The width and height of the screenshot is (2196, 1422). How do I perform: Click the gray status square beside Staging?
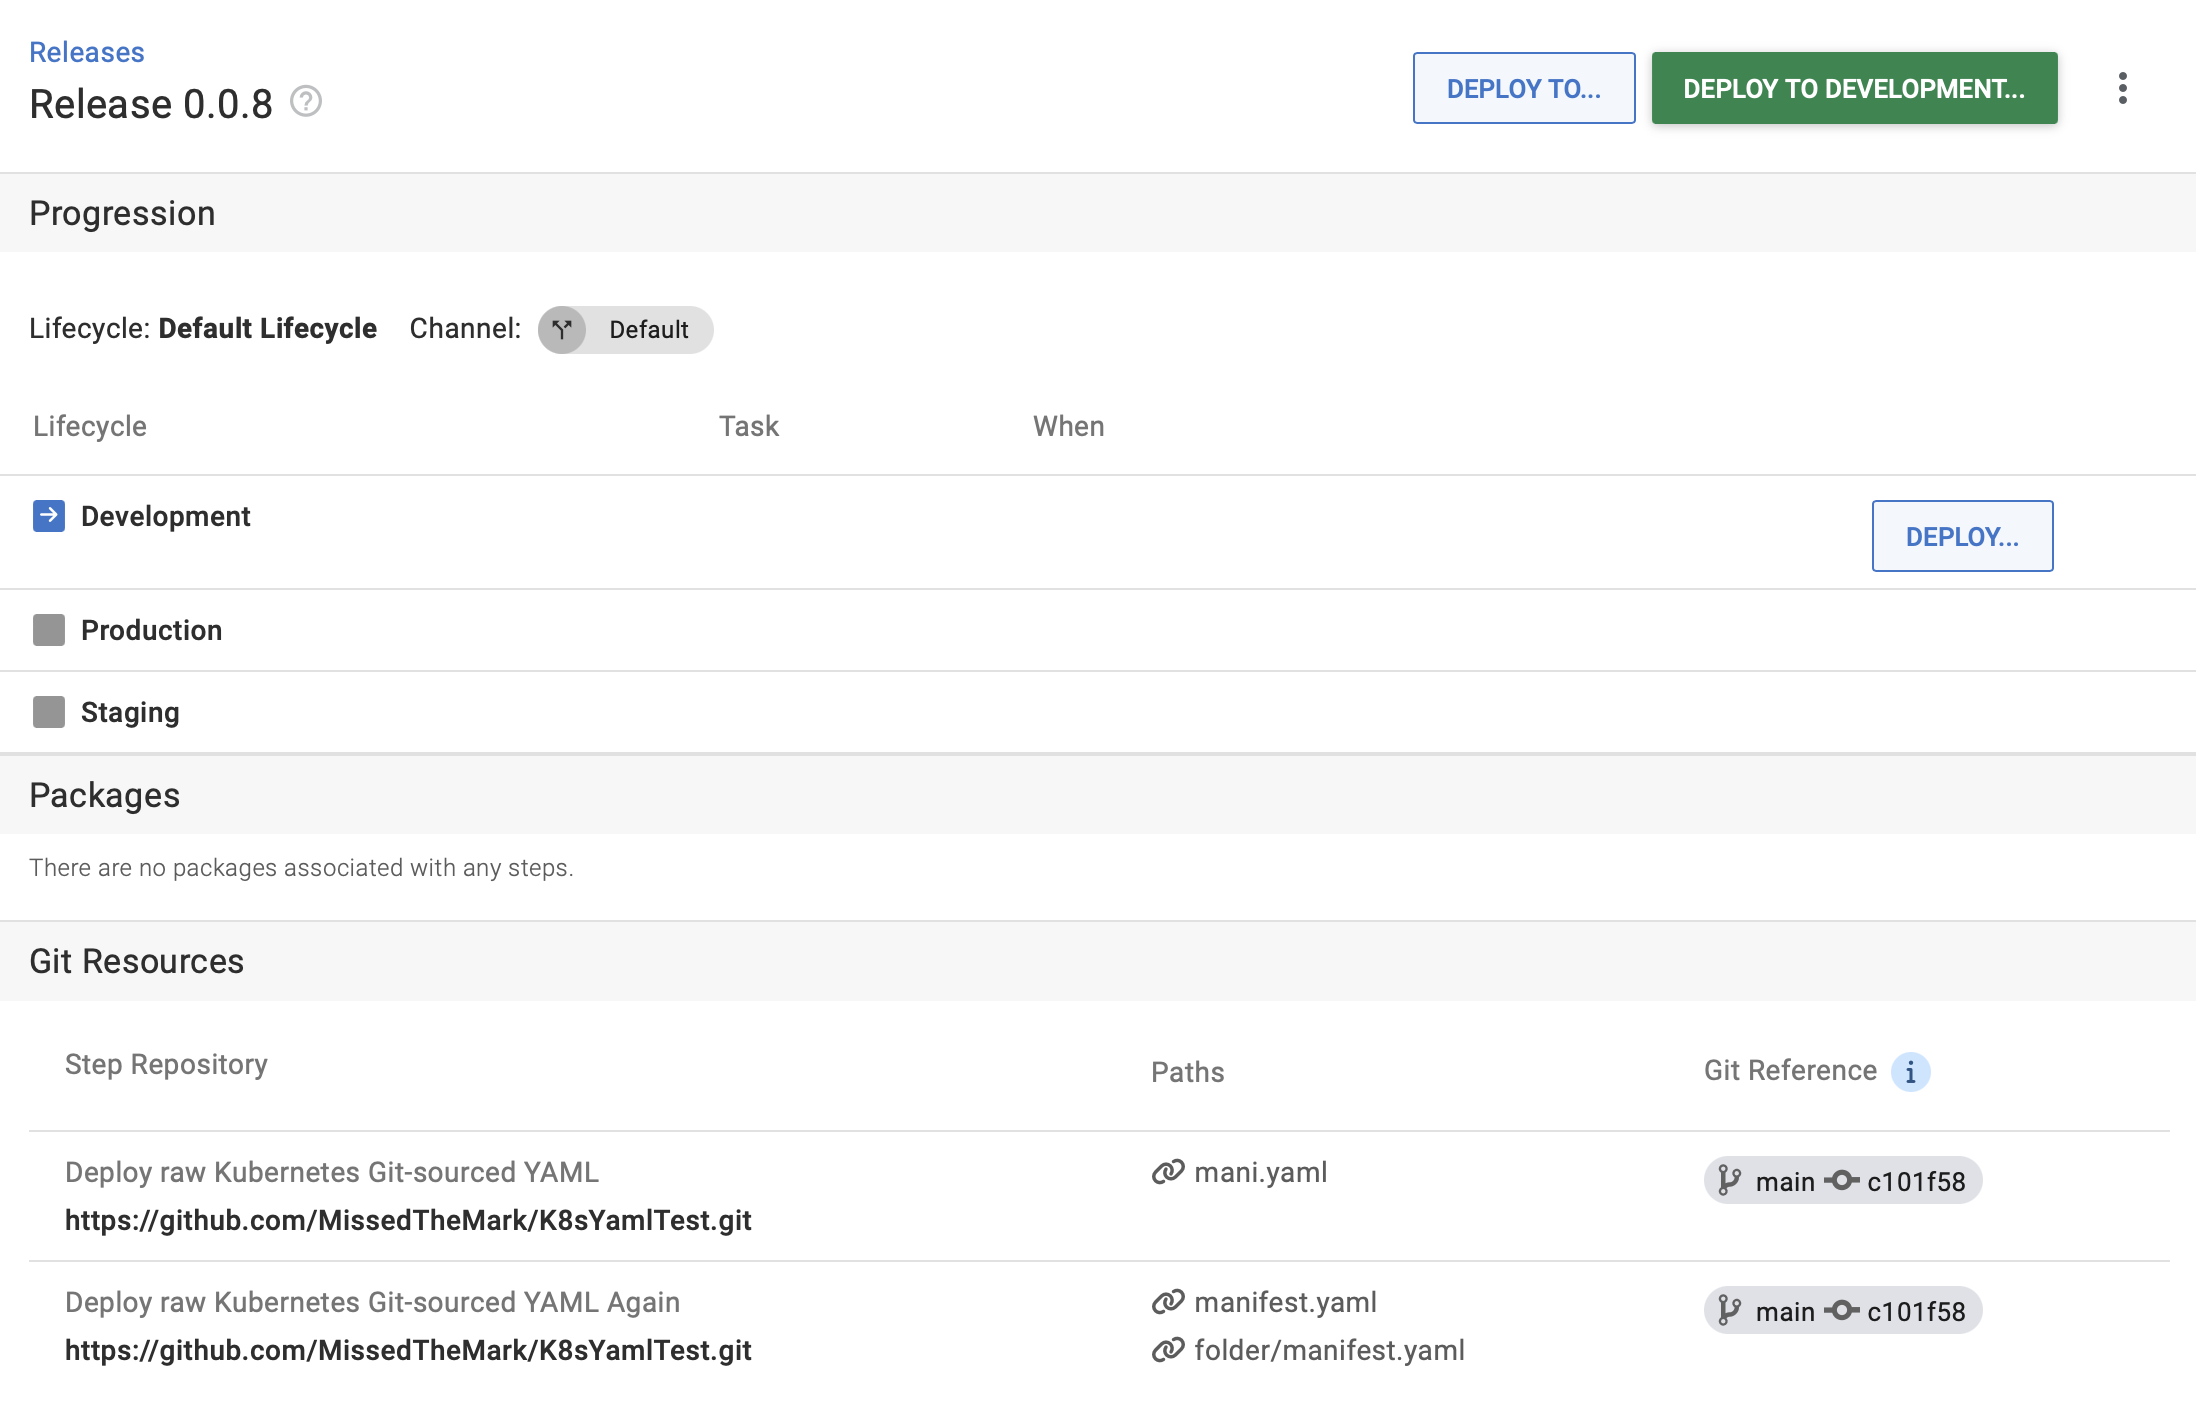coord(48,712)
